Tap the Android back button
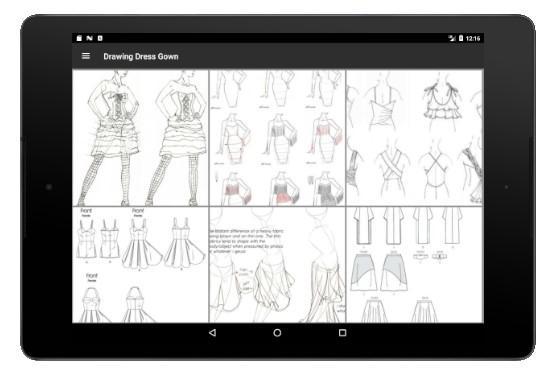The height and width of the screenshot is (368, 542). click(213, 333)
